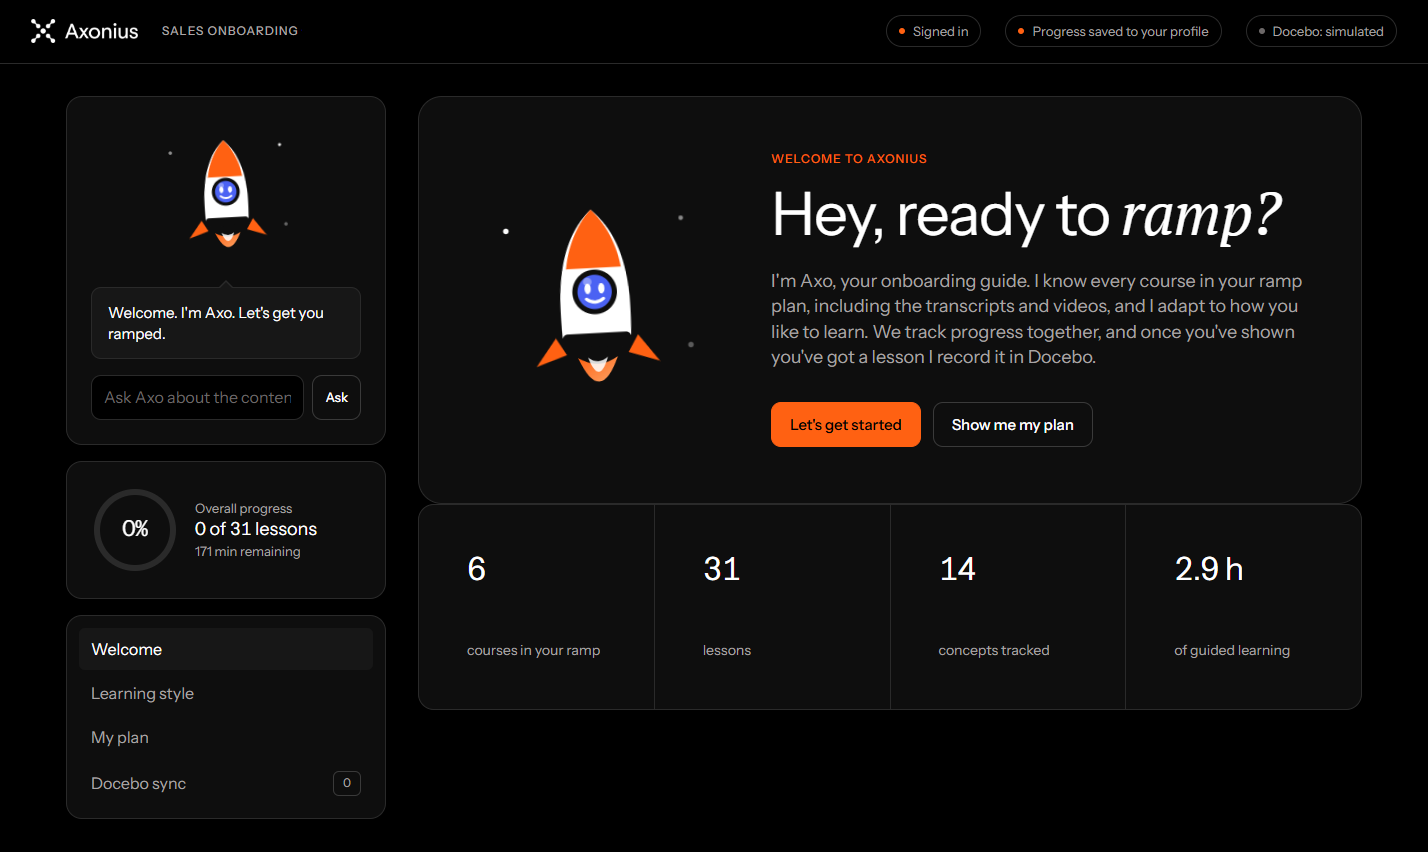
Task: Click the Signed in status pill
Action: [x=933, y=31]
